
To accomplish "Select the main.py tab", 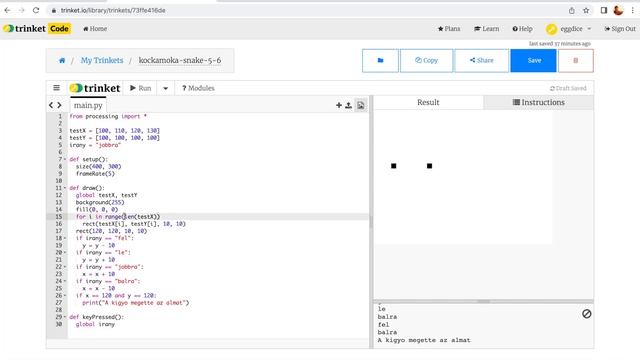I will (x=88, y=105).
